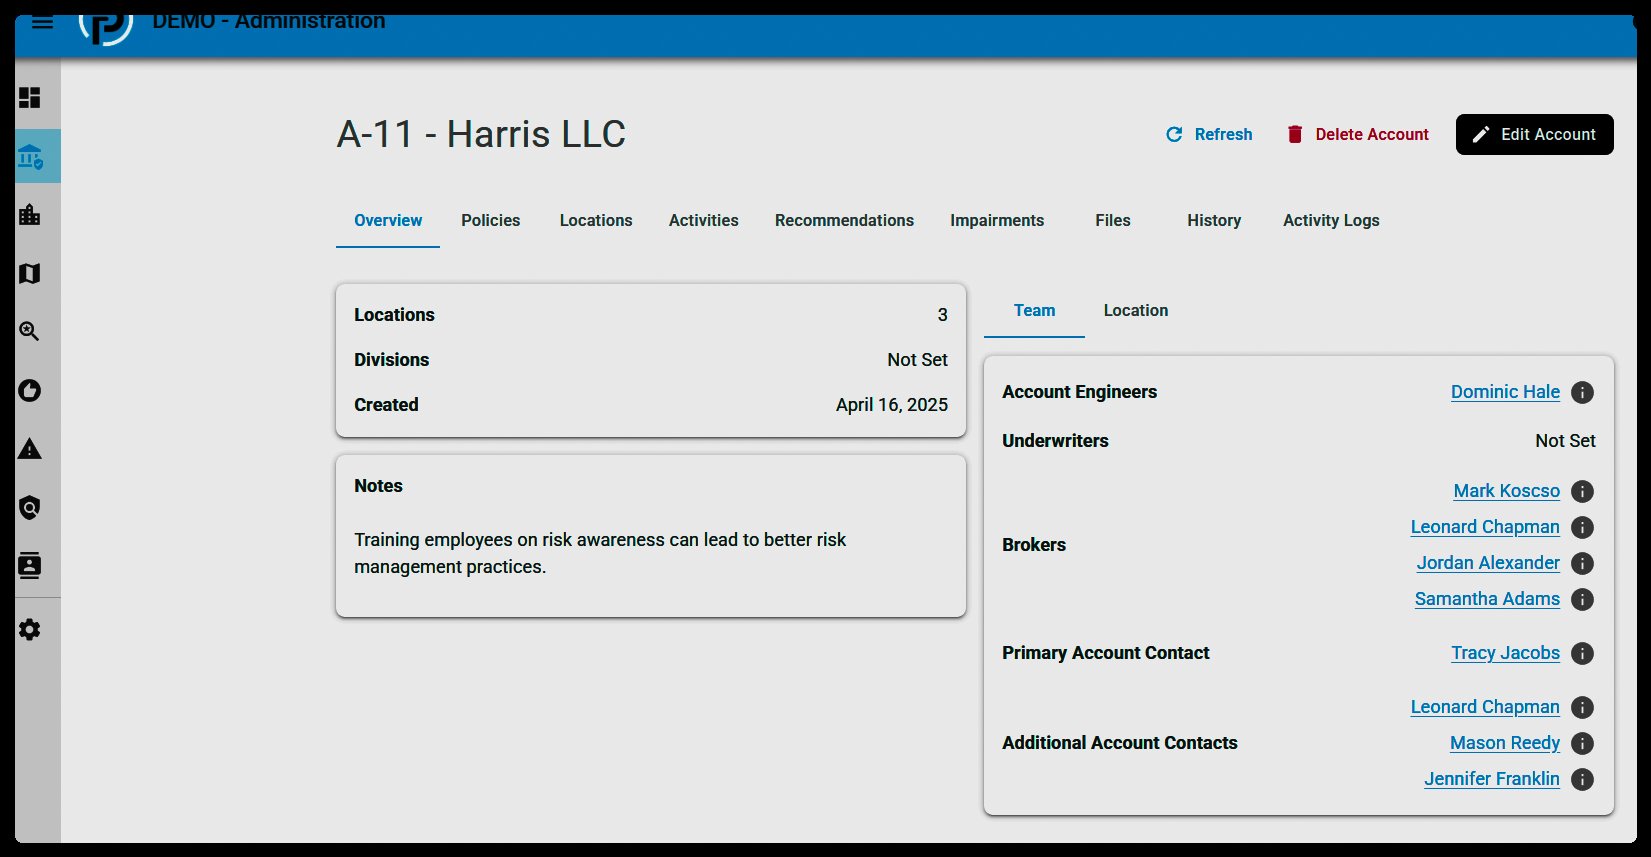Click the account title 'A-11 - Harris LLC'
The width and height of the screenshot is (1651, 857).
tap(481, 134)
